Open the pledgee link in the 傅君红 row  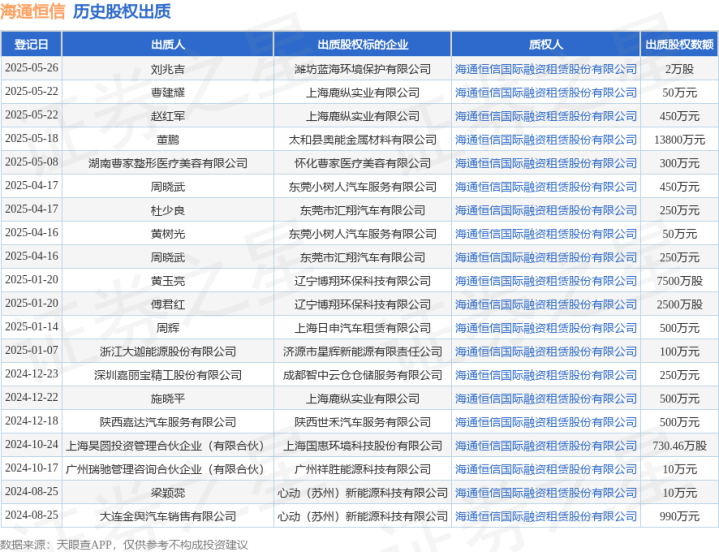[546, 304]
